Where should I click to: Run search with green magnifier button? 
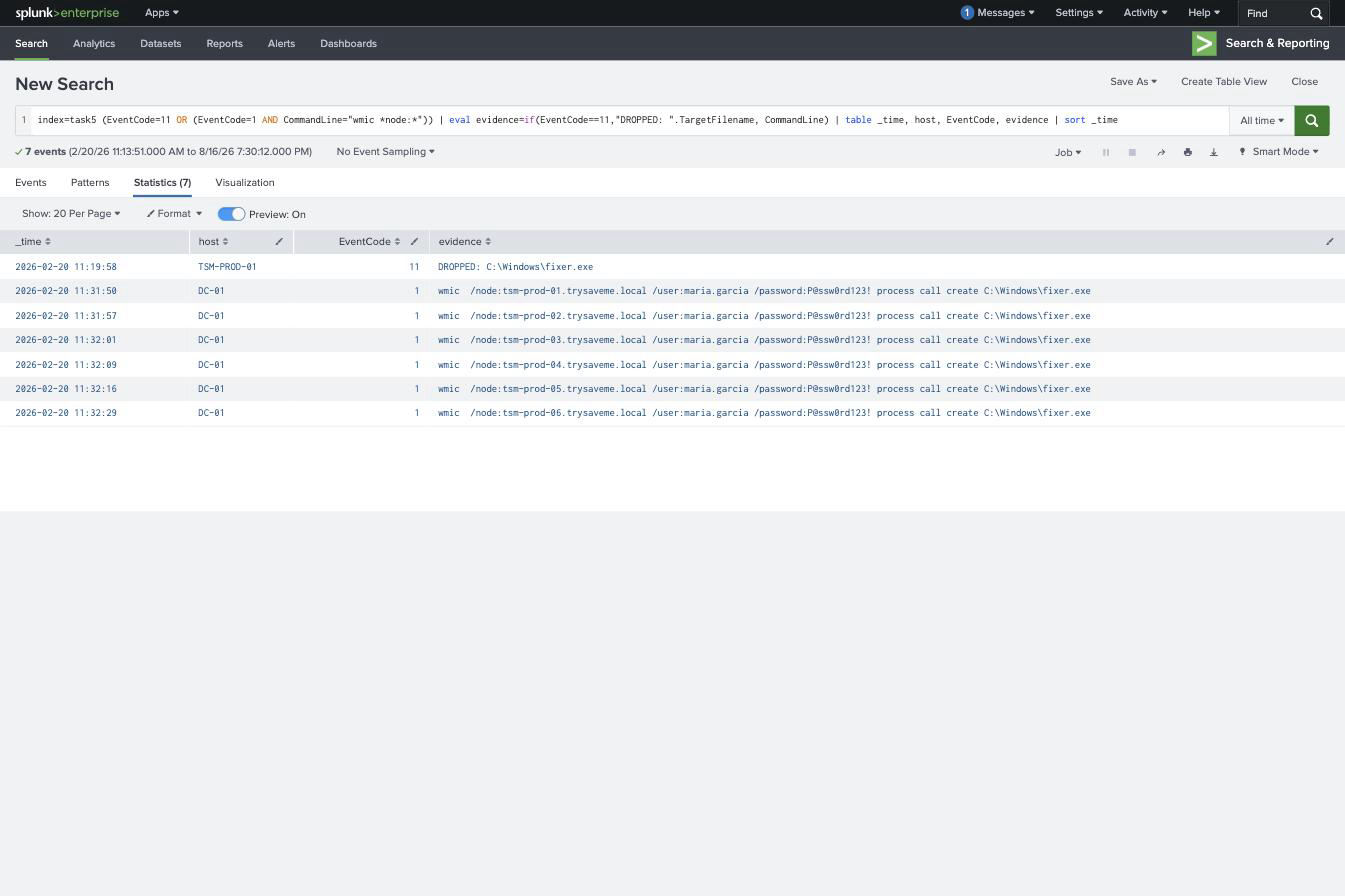click(x=1312, y=121)
